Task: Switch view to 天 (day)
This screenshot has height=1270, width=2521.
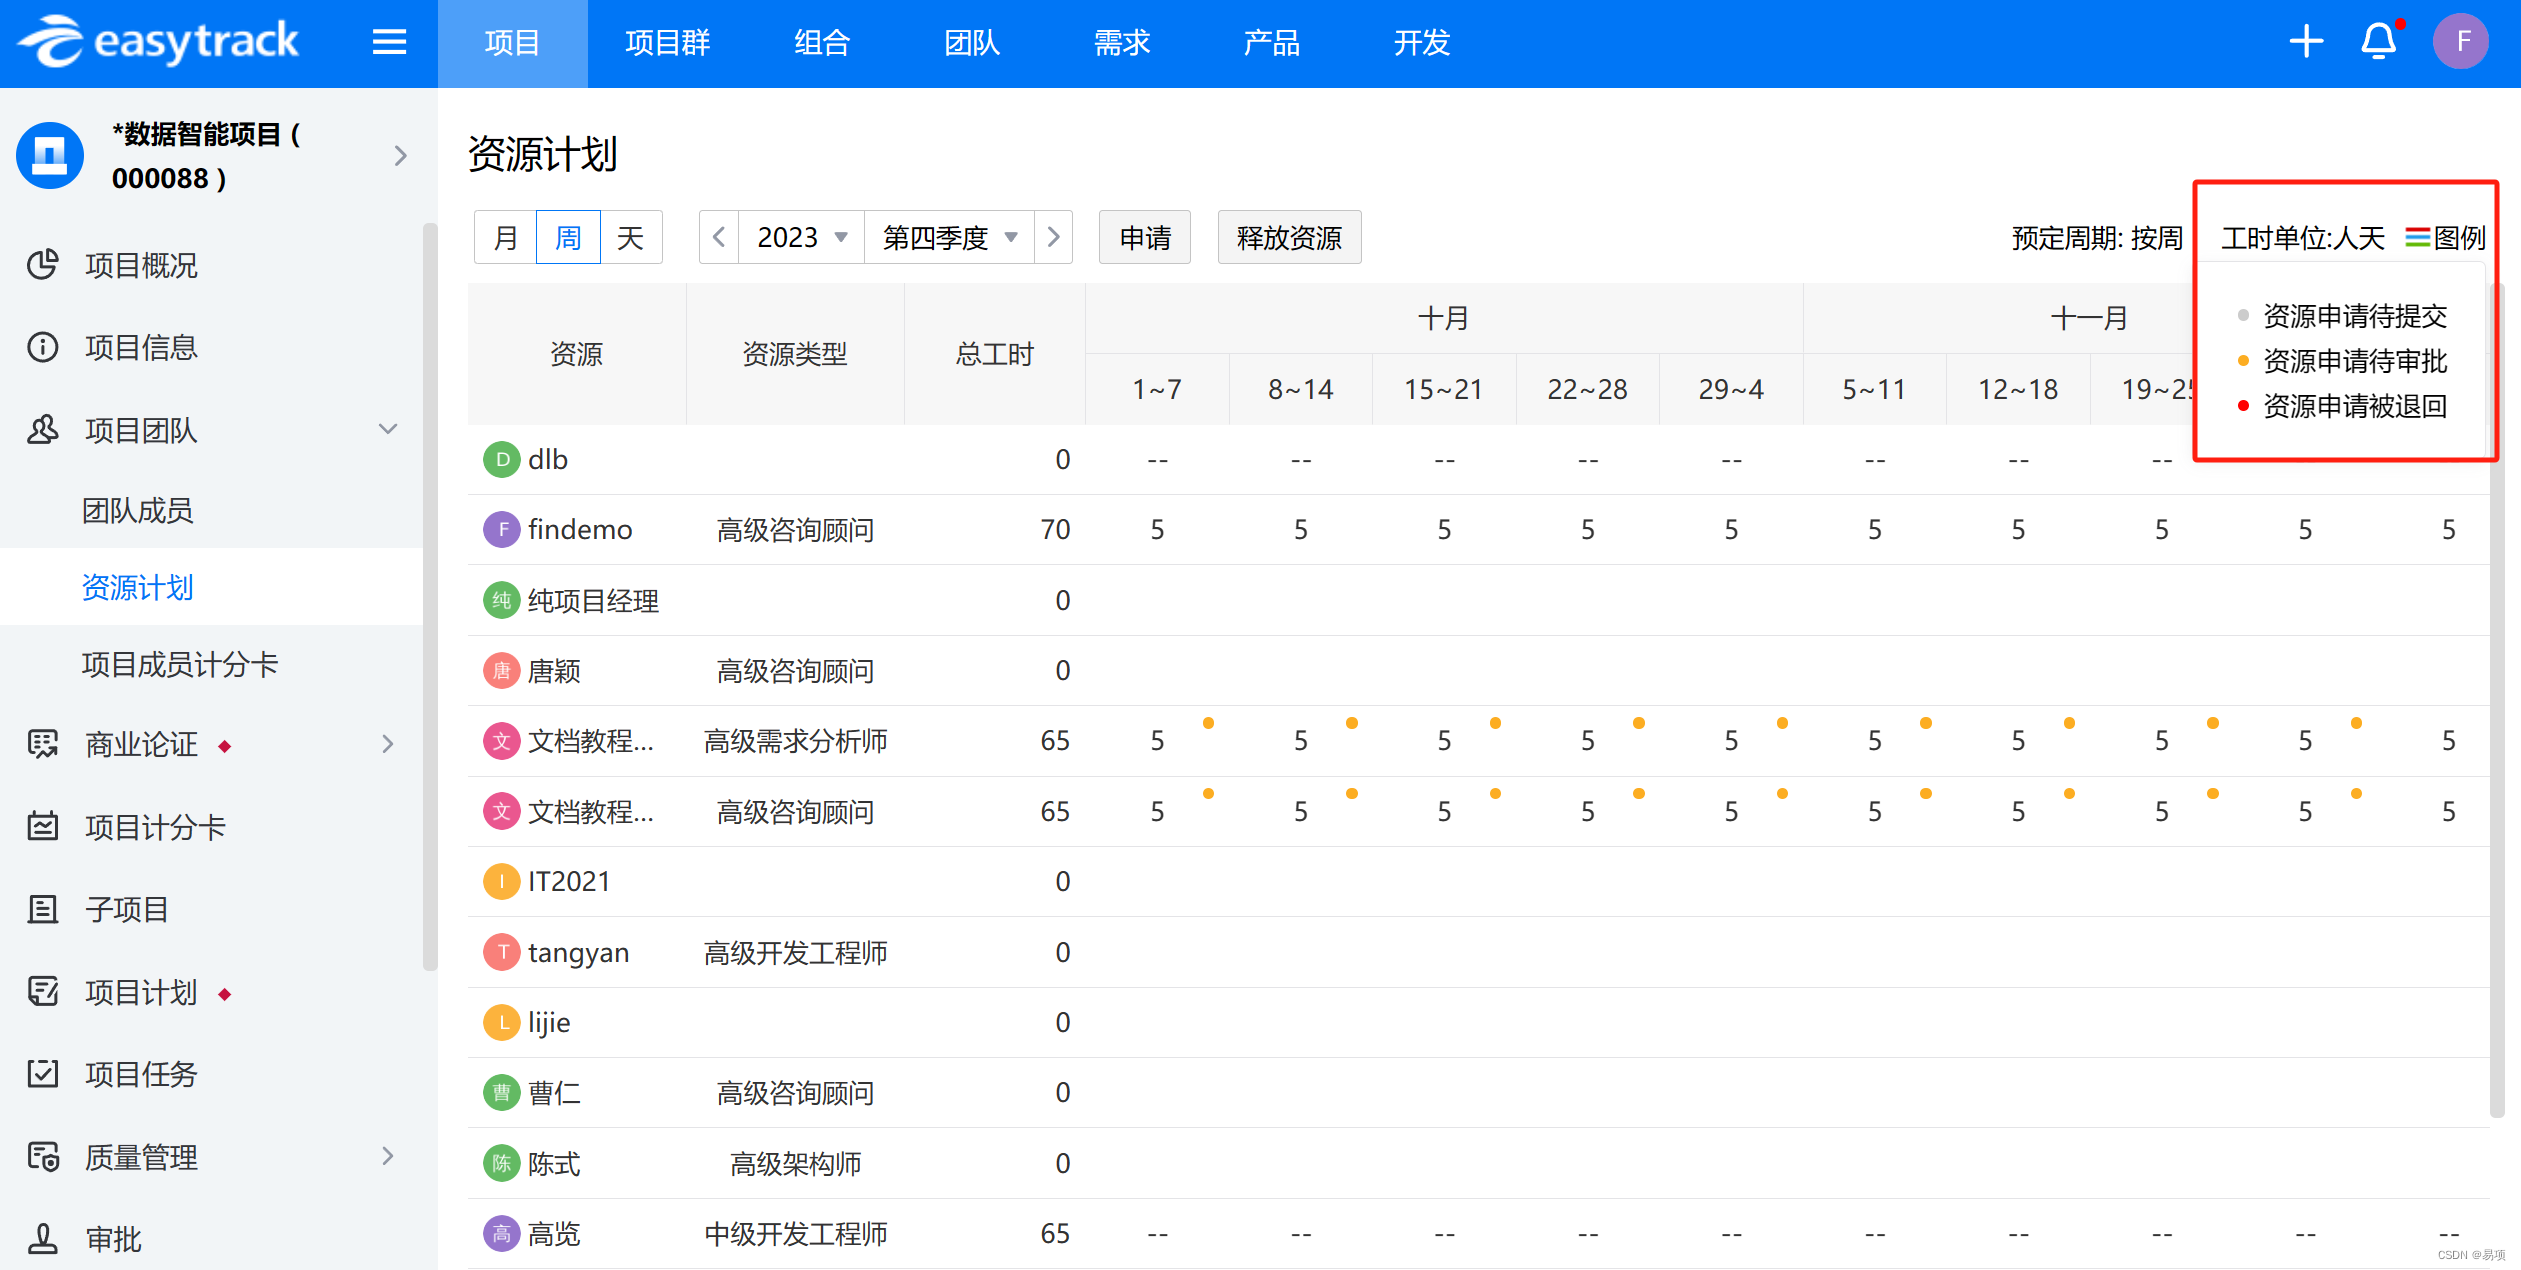Action: [x=630, y=238]
